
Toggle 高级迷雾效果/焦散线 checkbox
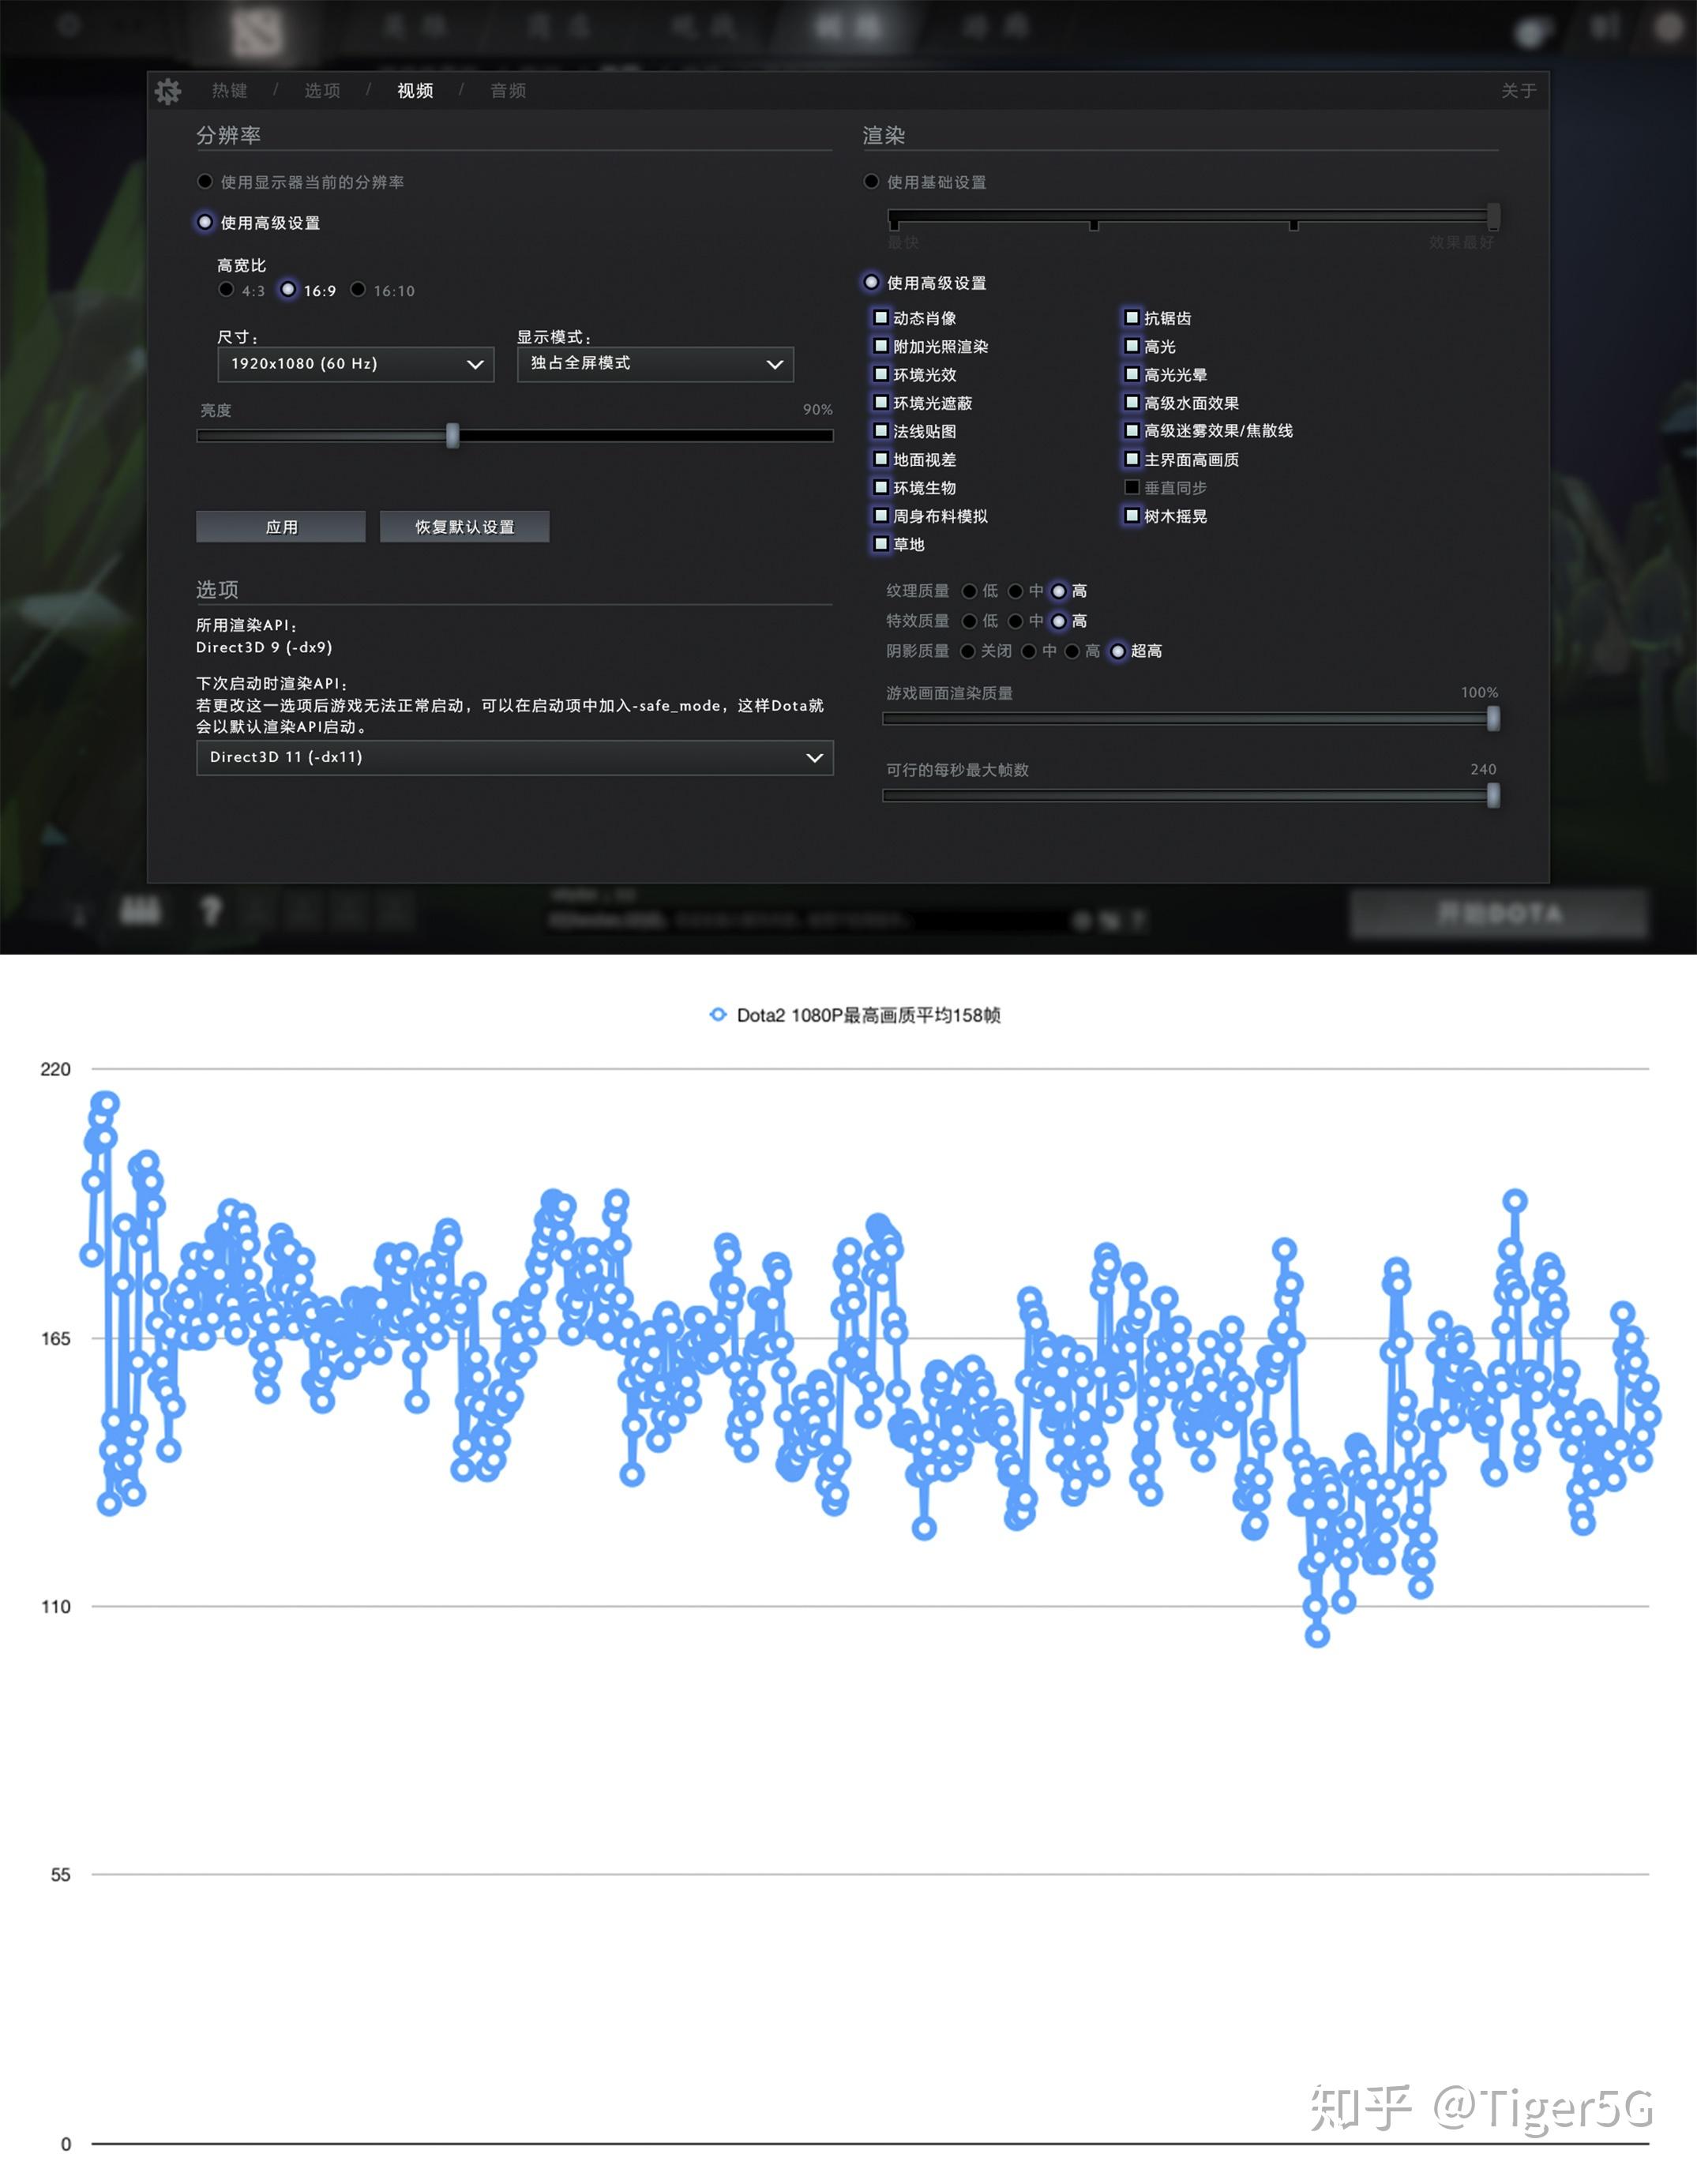tap(1132, 431)
